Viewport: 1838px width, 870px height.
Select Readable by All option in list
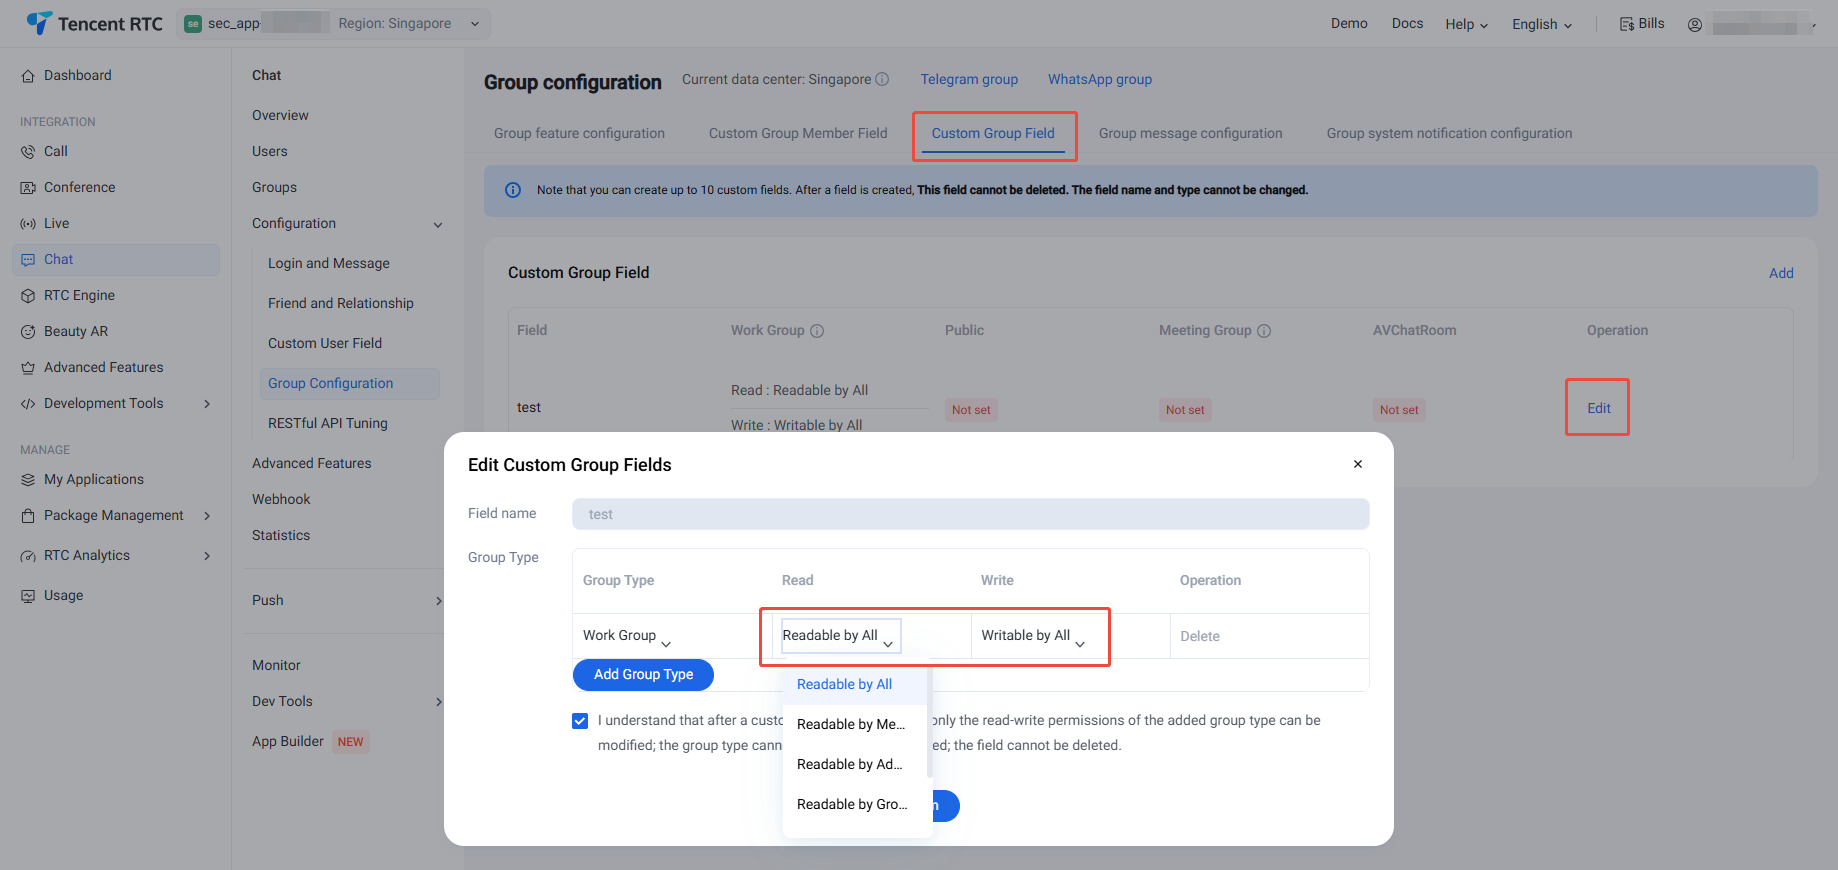[x=844, y=685]
